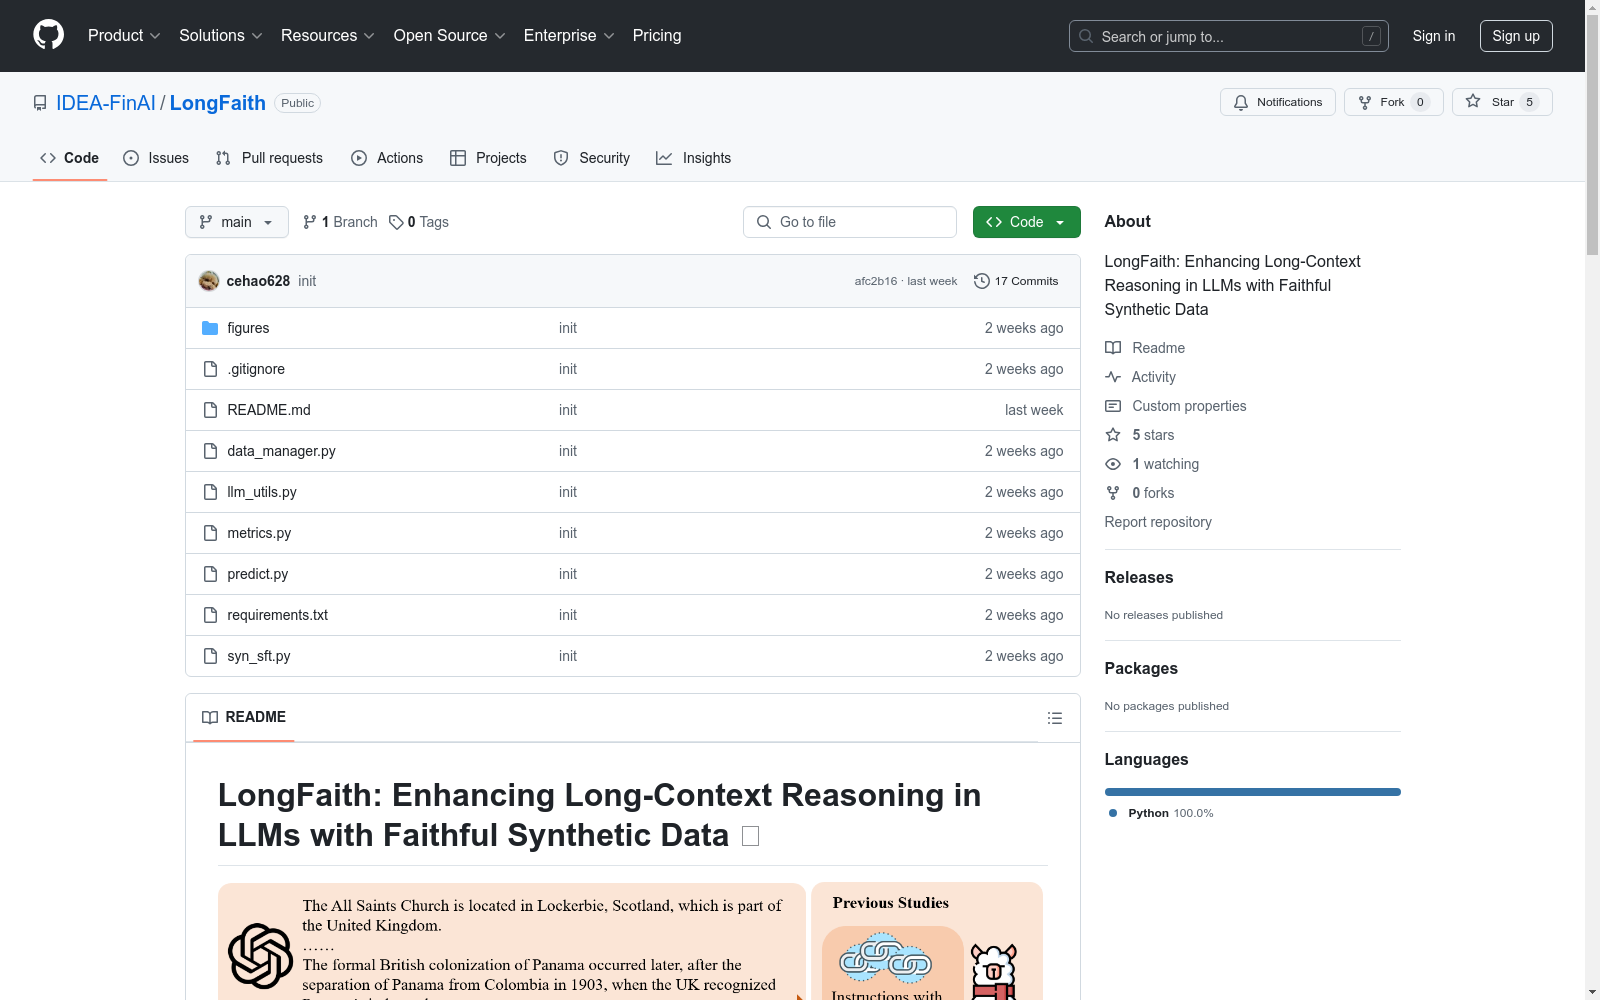
Task: Open the Releases section heading link
Action: coord(1139,577)
